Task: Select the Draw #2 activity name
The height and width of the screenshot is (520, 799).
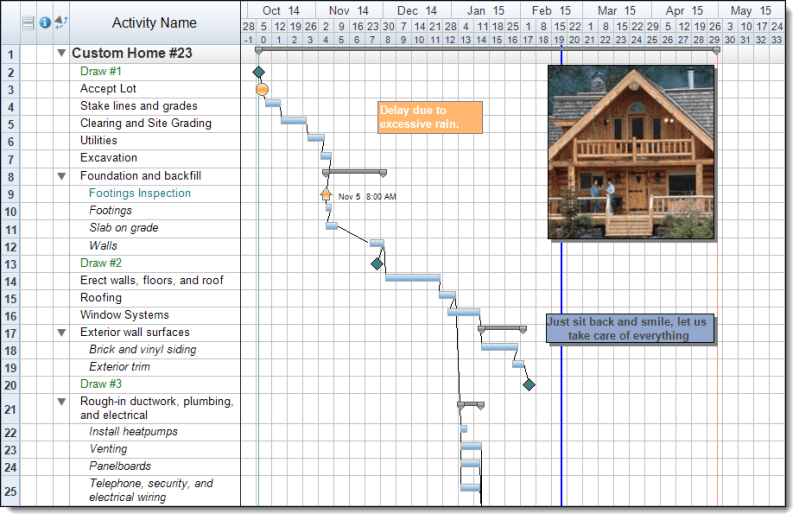Action: 101,263
